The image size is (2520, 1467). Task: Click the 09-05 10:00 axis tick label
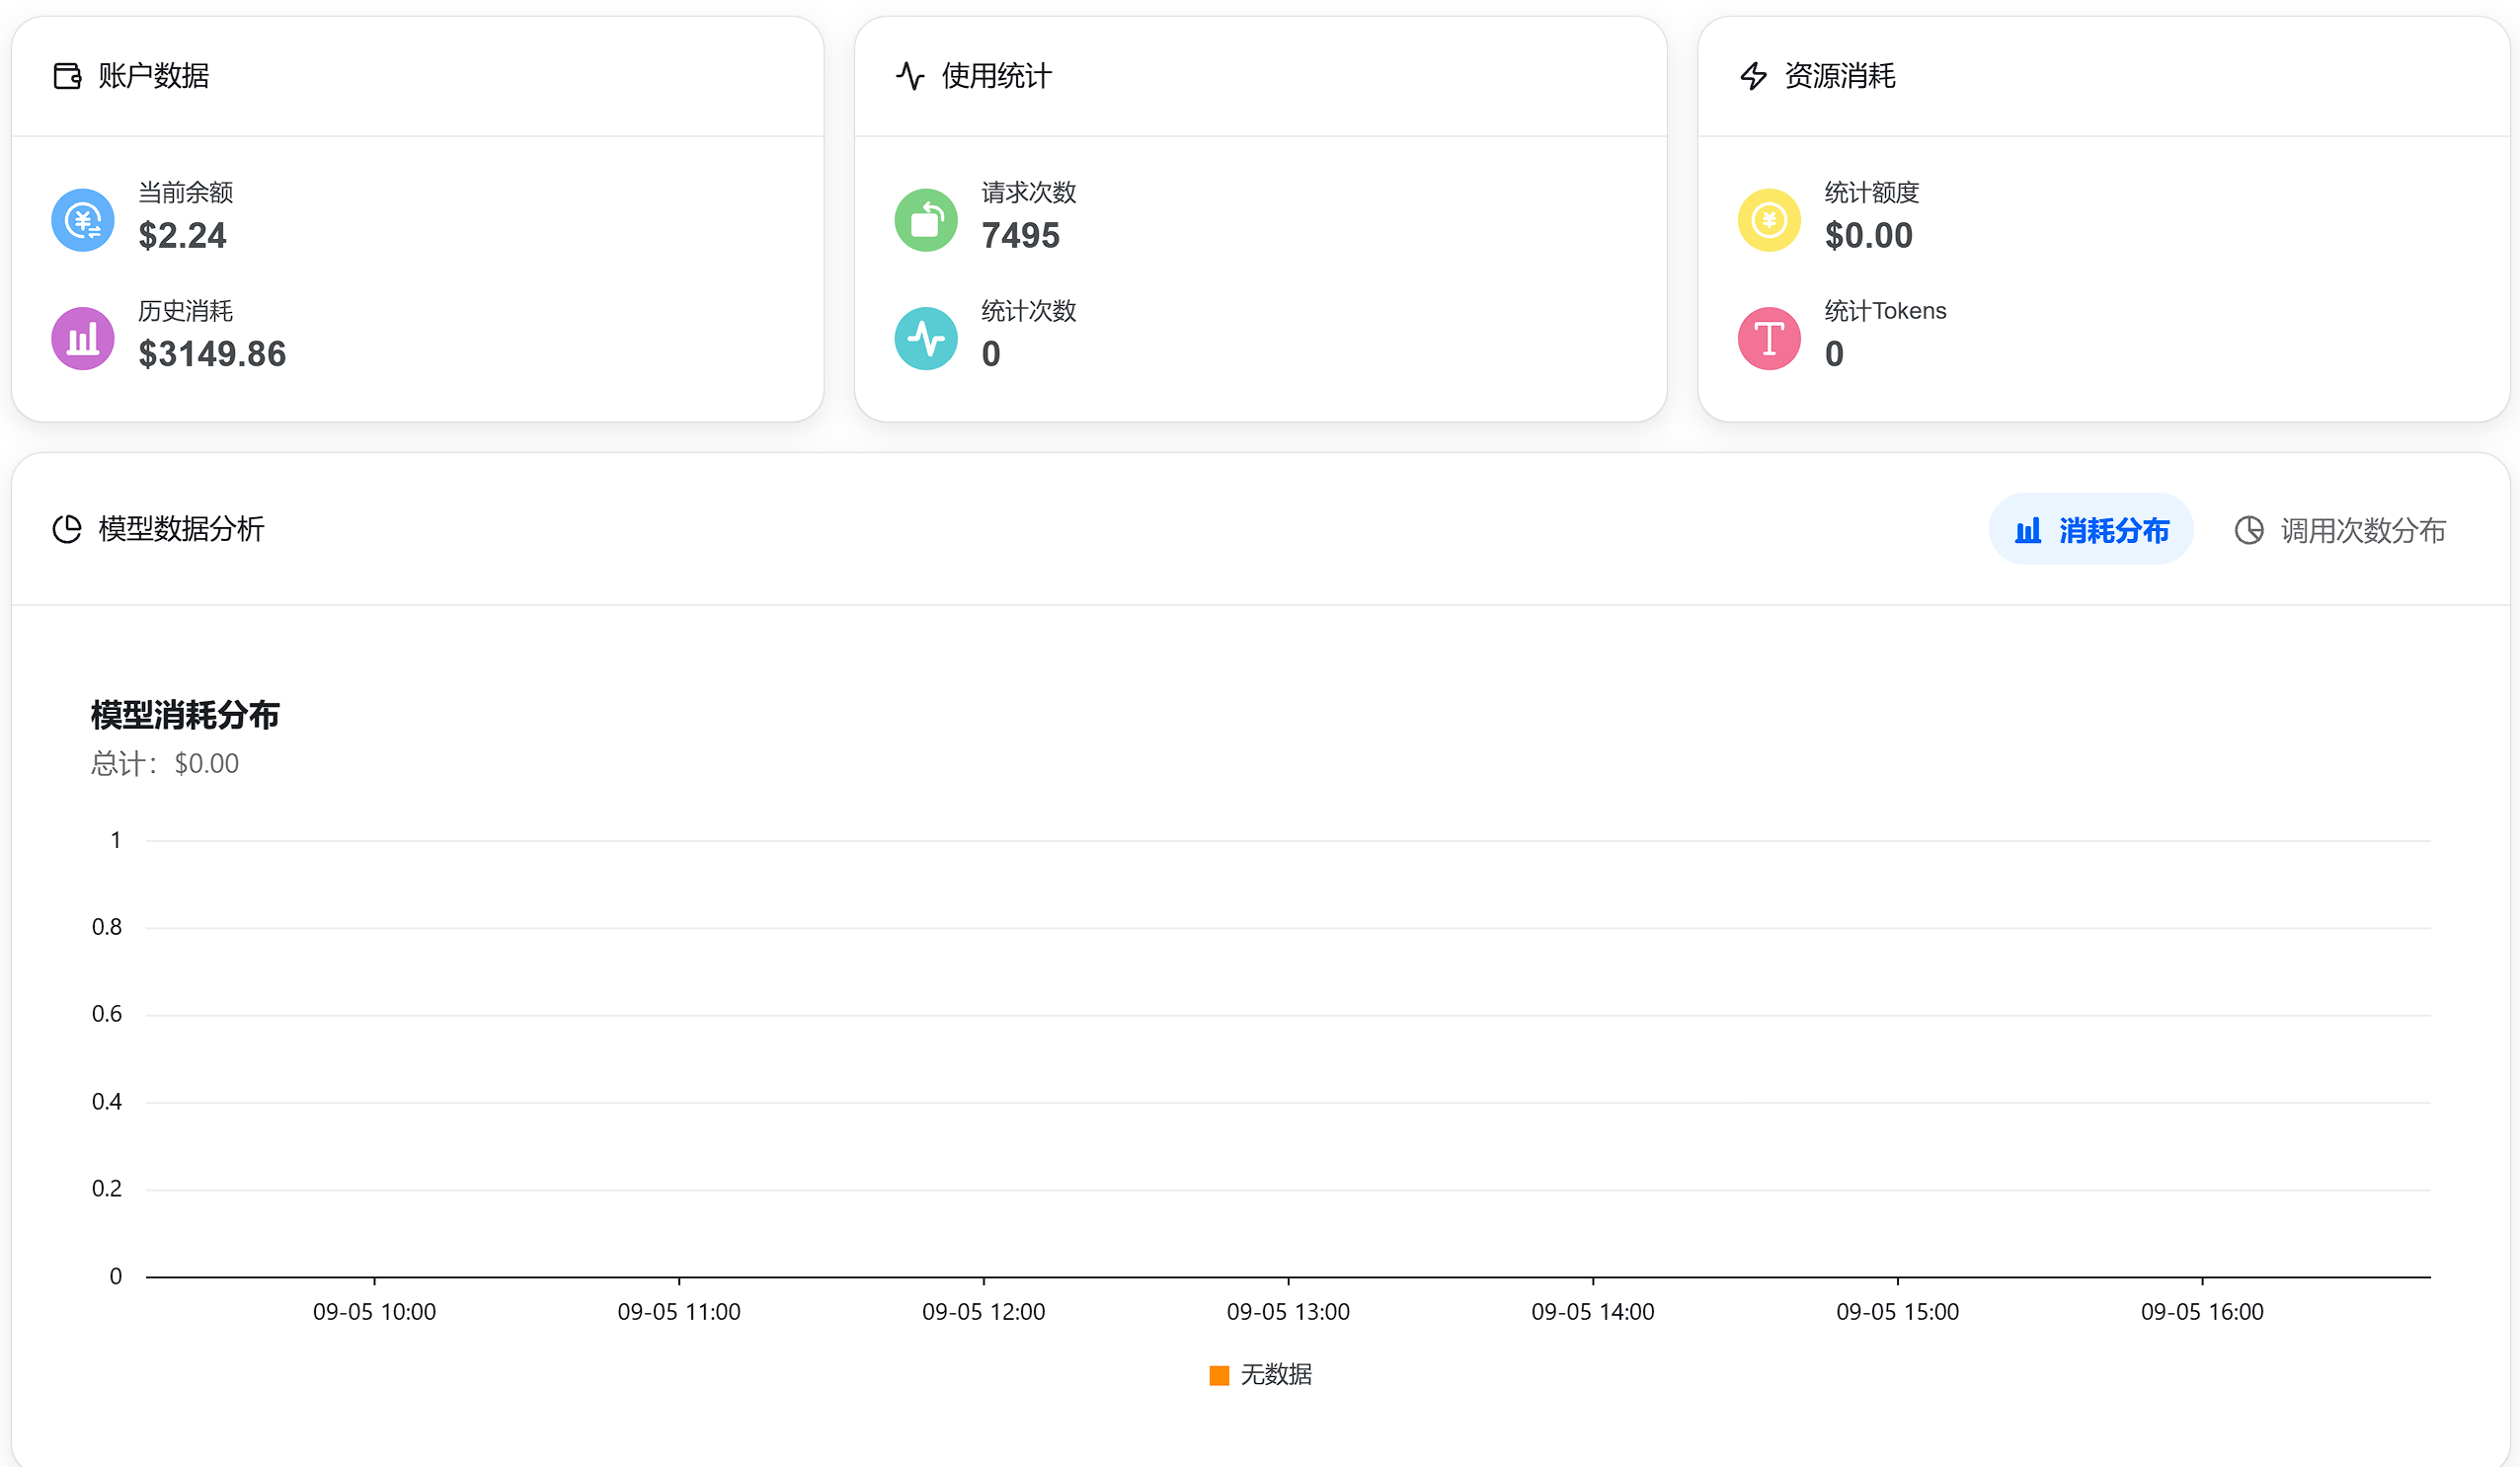374,1312
